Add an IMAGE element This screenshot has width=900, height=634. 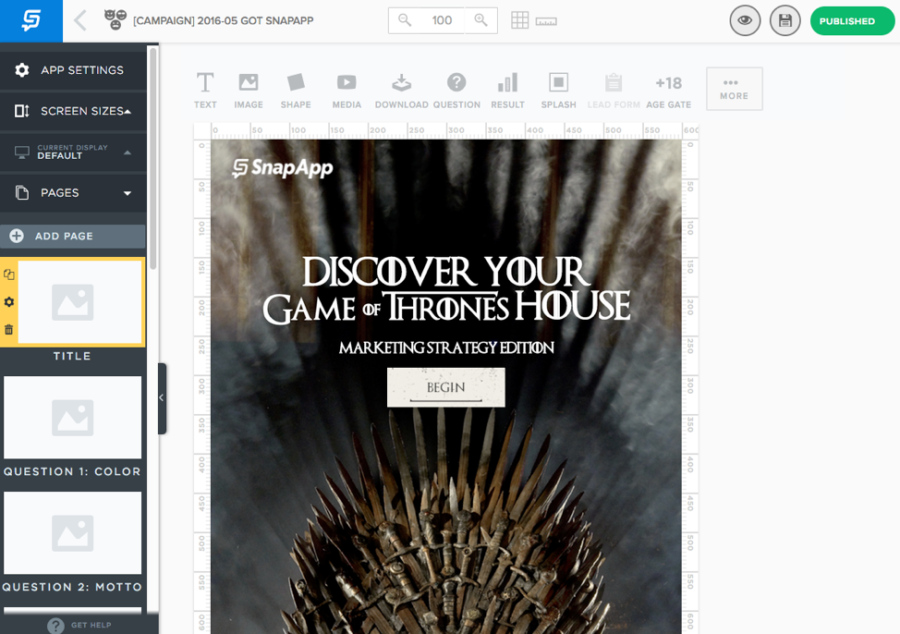point(249,90)
